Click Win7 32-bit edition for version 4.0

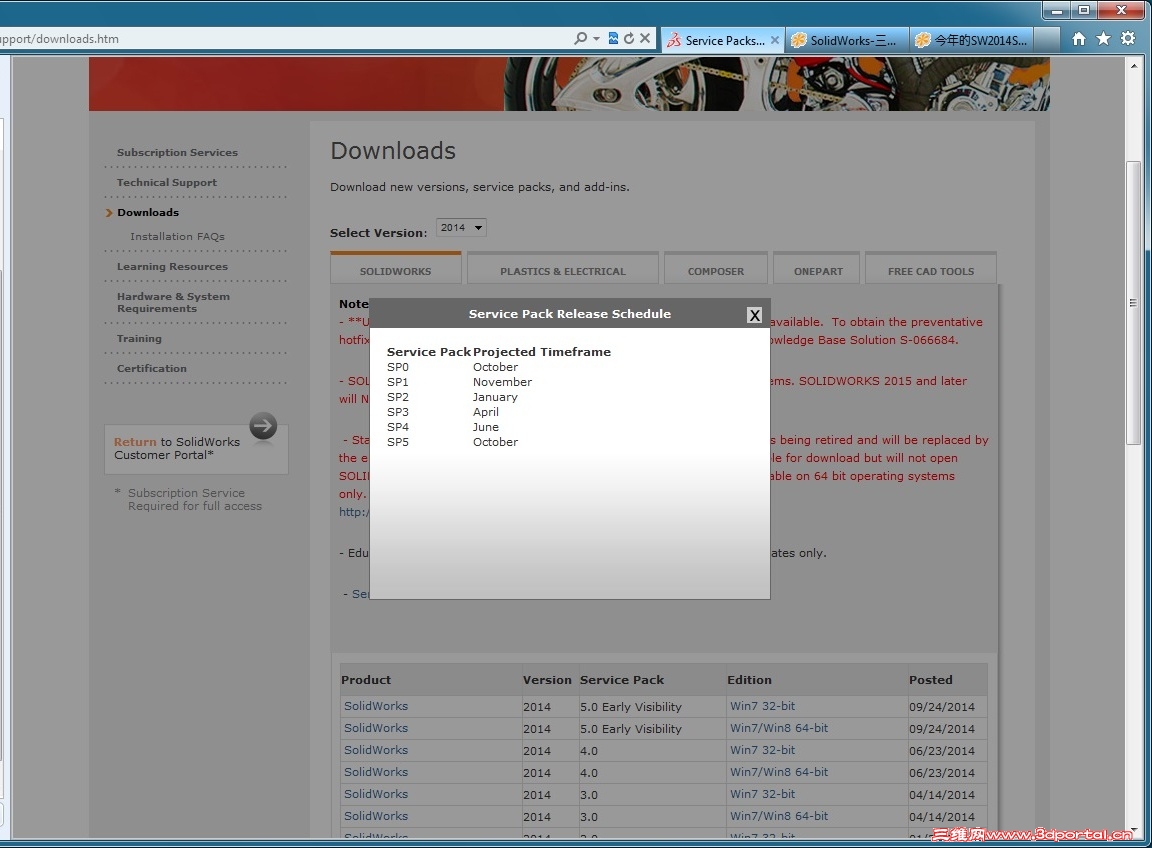pos(762,750)
